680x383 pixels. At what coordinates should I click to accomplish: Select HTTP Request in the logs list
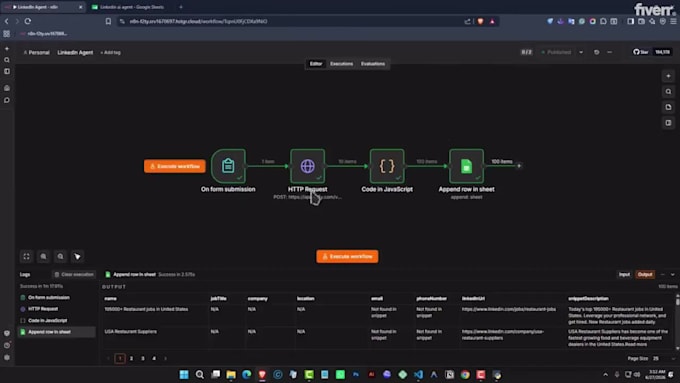(x=43, y=309)
